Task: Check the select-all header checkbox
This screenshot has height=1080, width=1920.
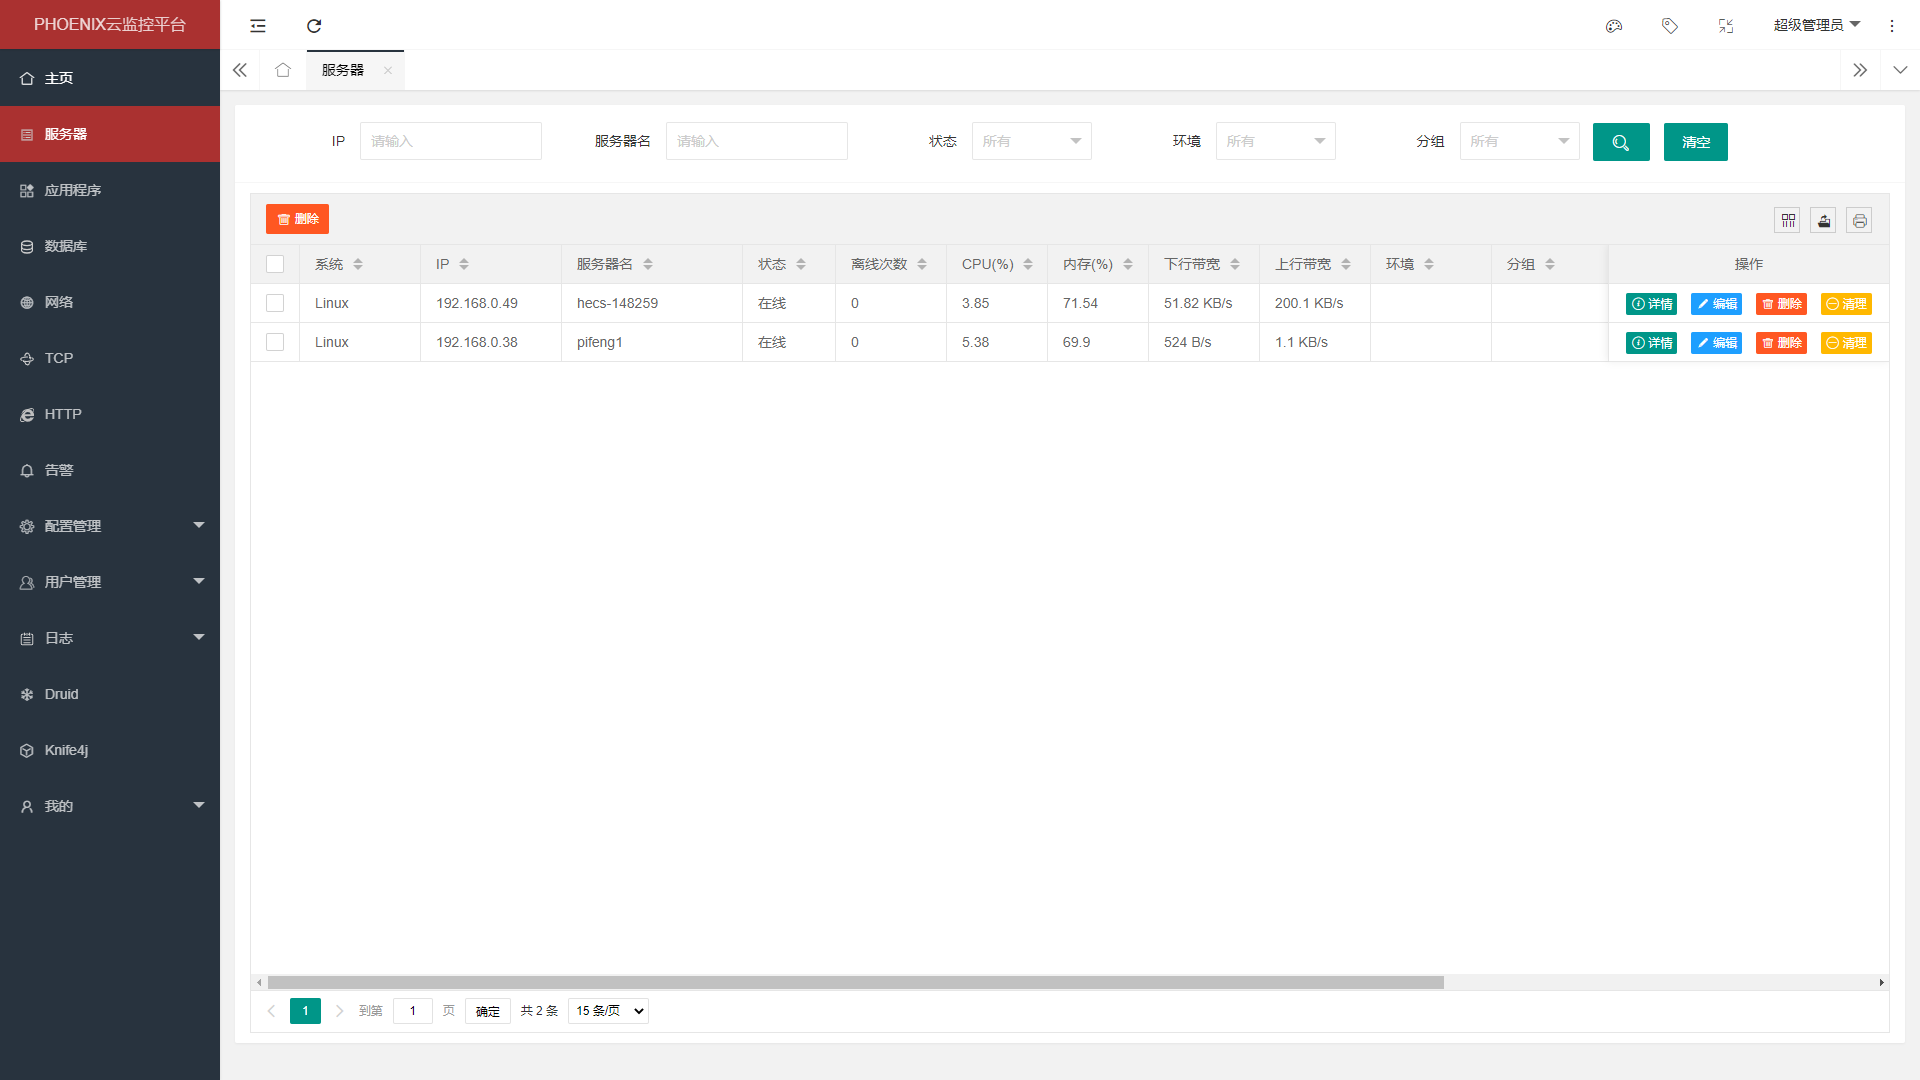Action: click(x=275, y=264)
